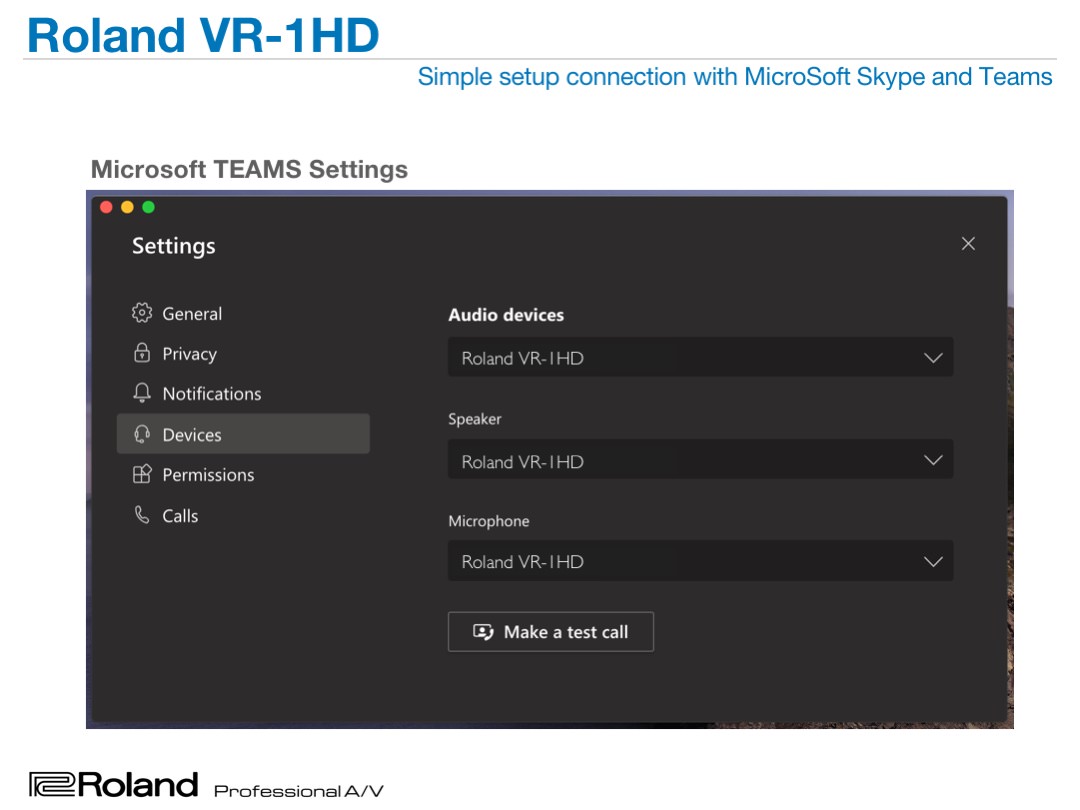Click the red window close button
The image size is (1080, 810).
pos(106,207)
